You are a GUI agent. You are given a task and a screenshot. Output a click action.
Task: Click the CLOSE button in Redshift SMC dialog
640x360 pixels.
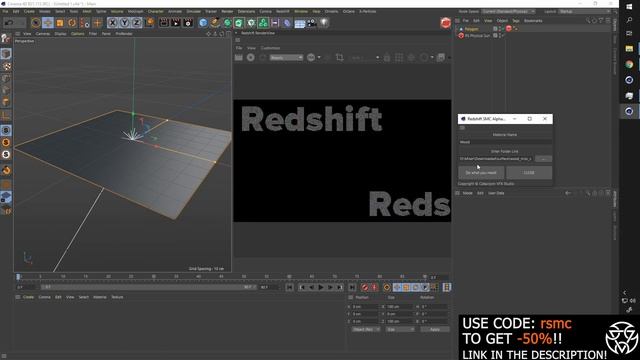click(529, 173)
